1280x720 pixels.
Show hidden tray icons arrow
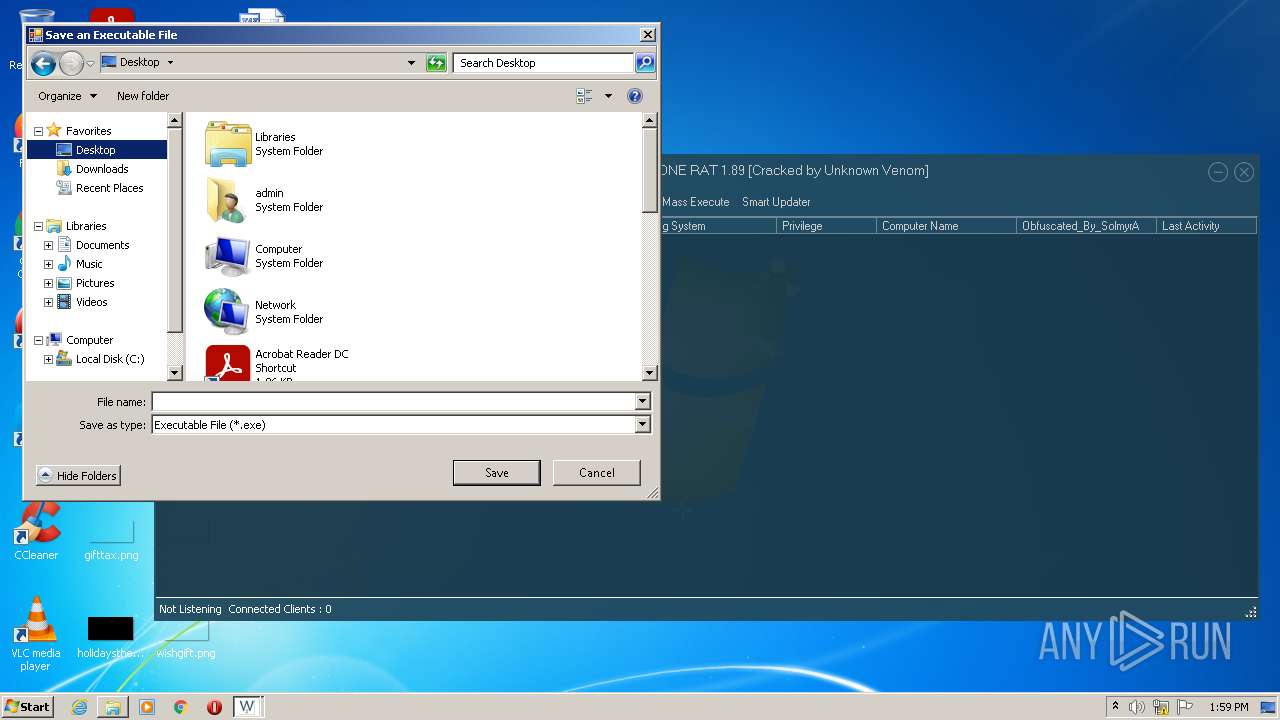point(1115,706)
